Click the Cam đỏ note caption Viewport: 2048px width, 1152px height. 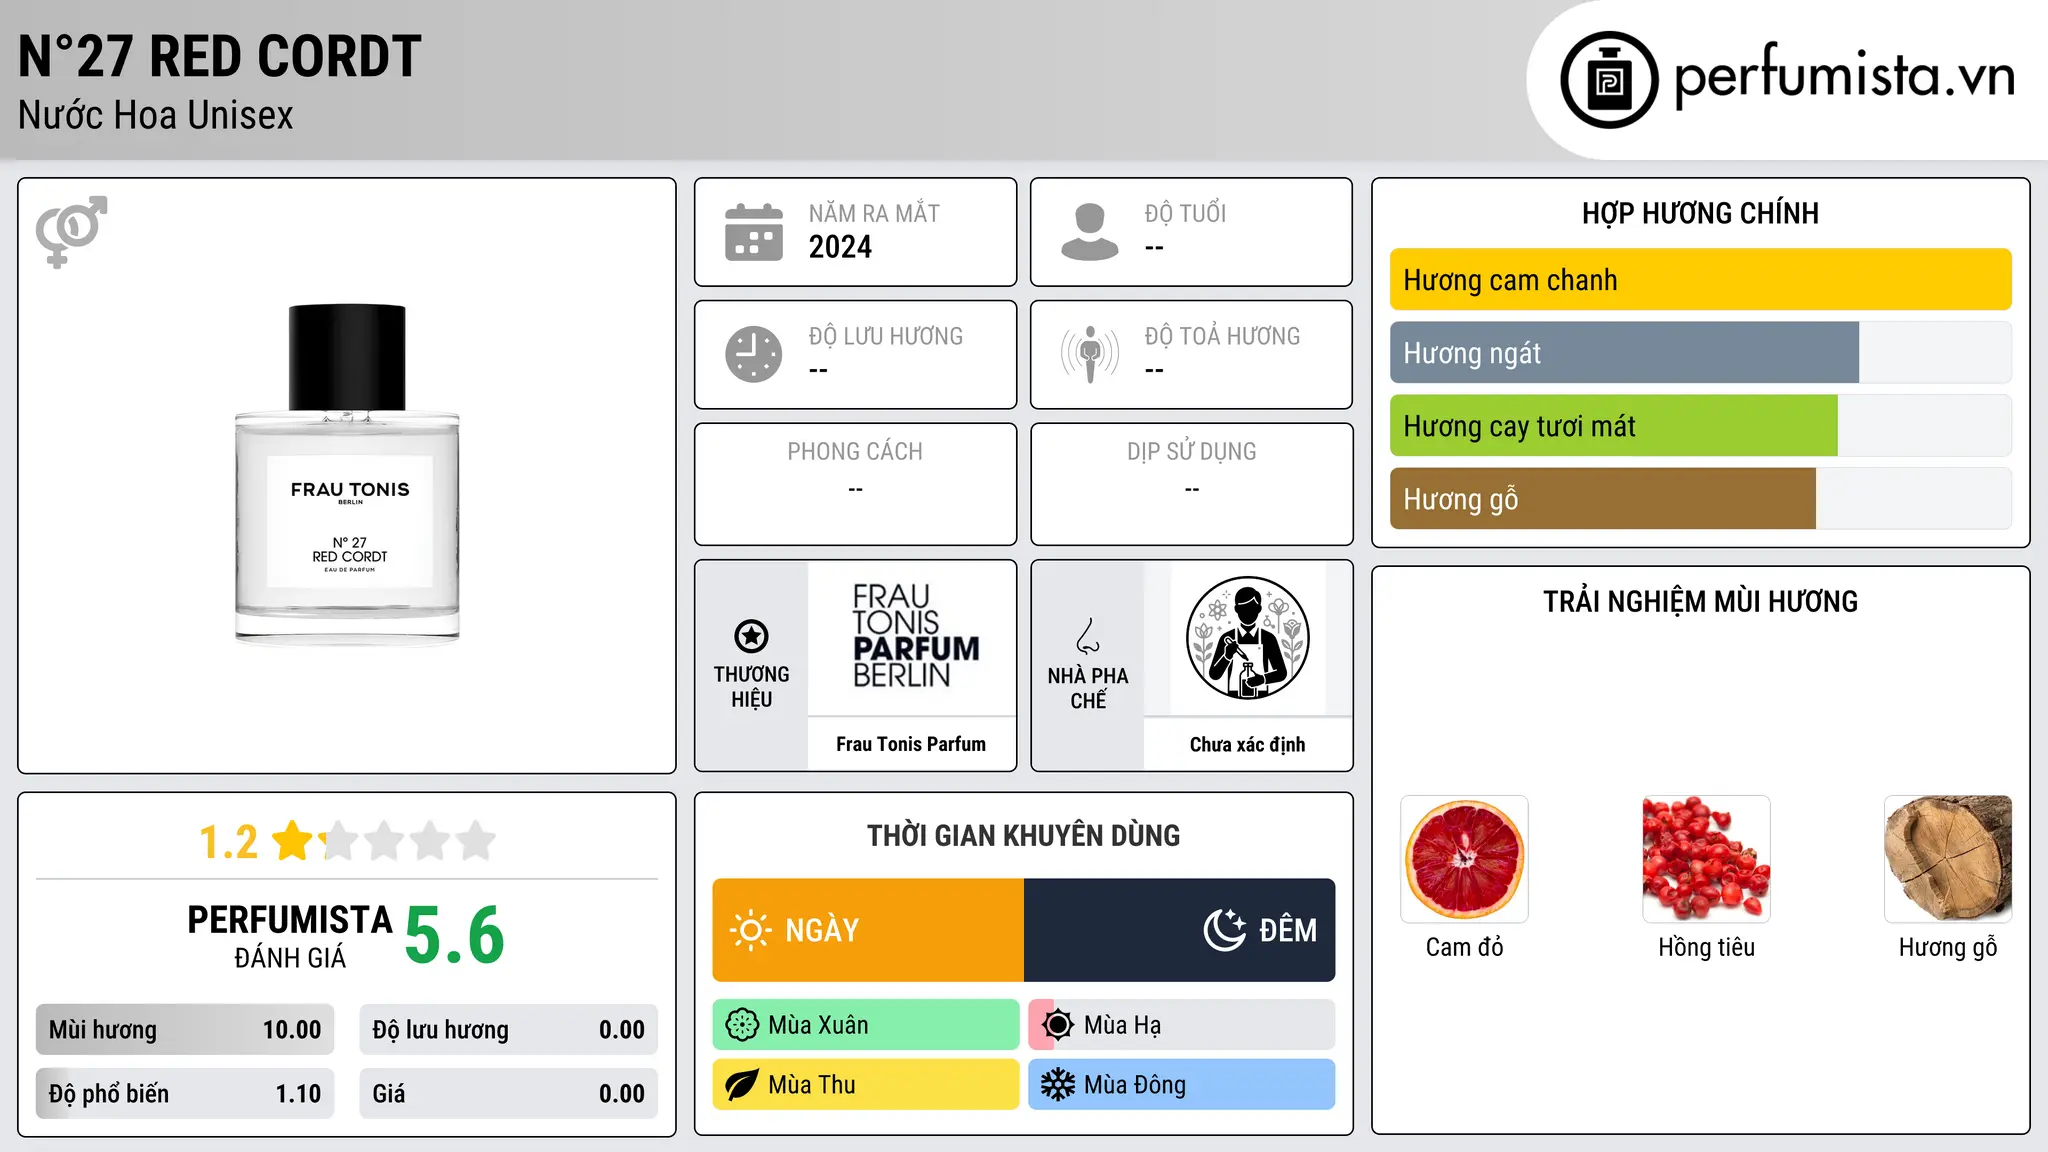coord(1464,947)
